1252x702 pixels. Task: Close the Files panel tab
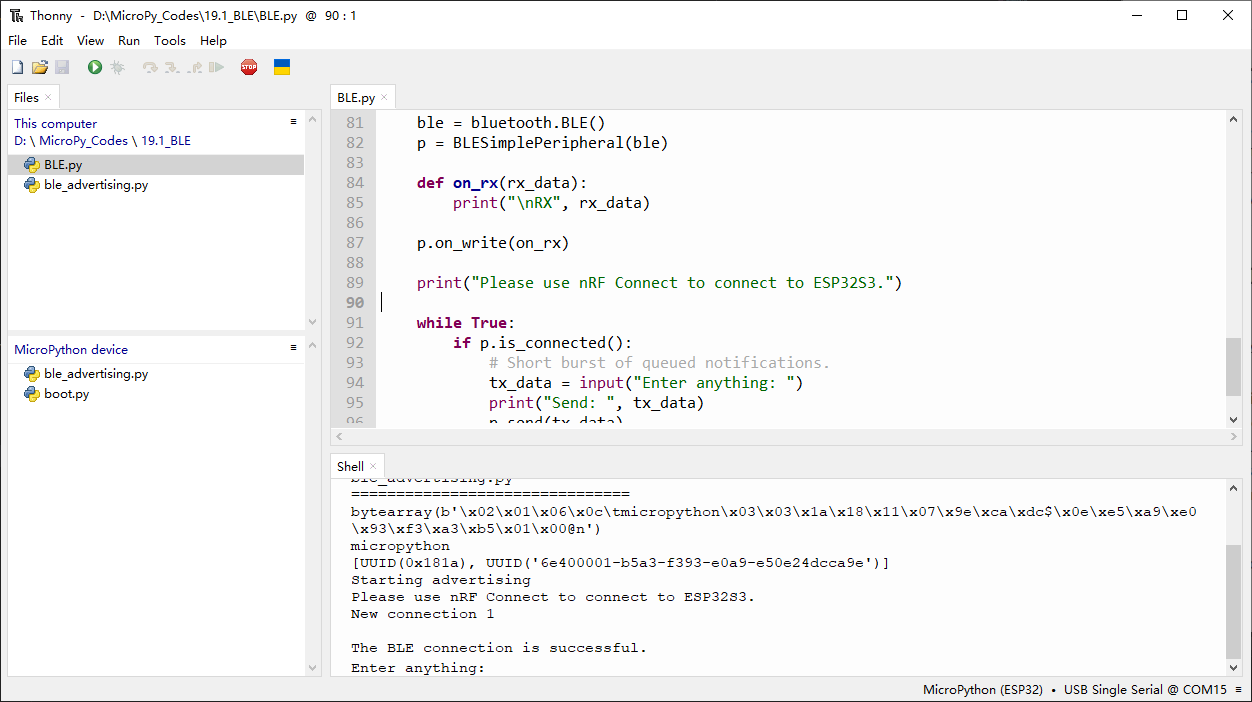(x=48, y=97)
